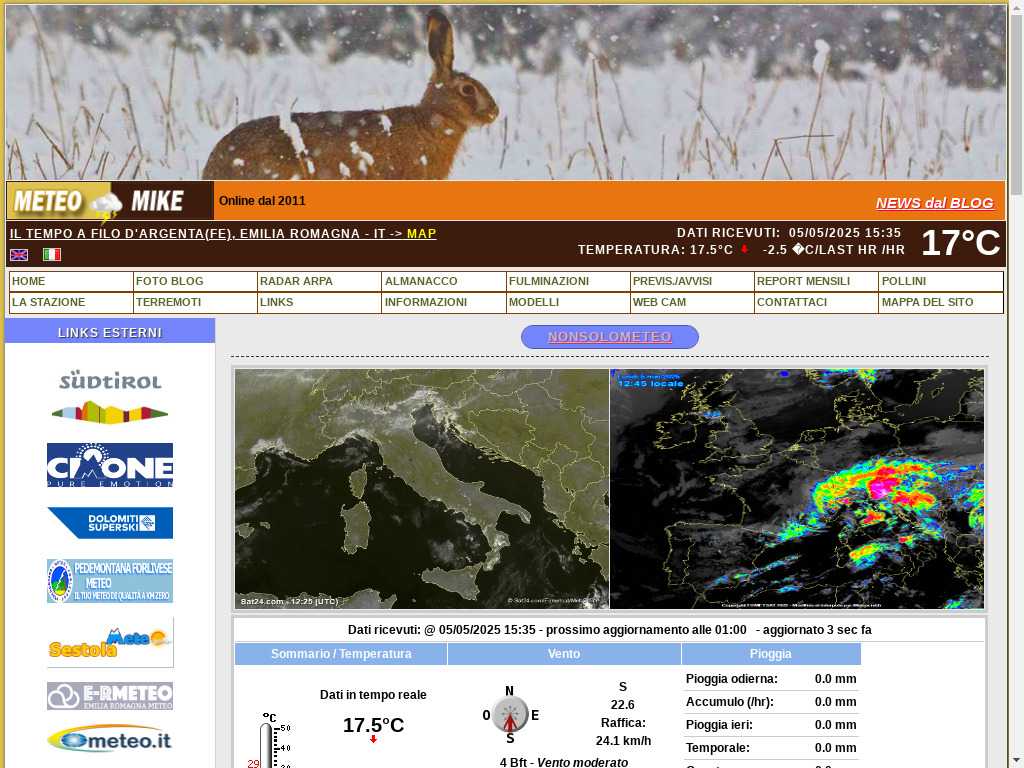The height and width of the screenshot is (768, 1024).
Task: Click the red temperature trend arrow in header
Action: pos(744,249)
